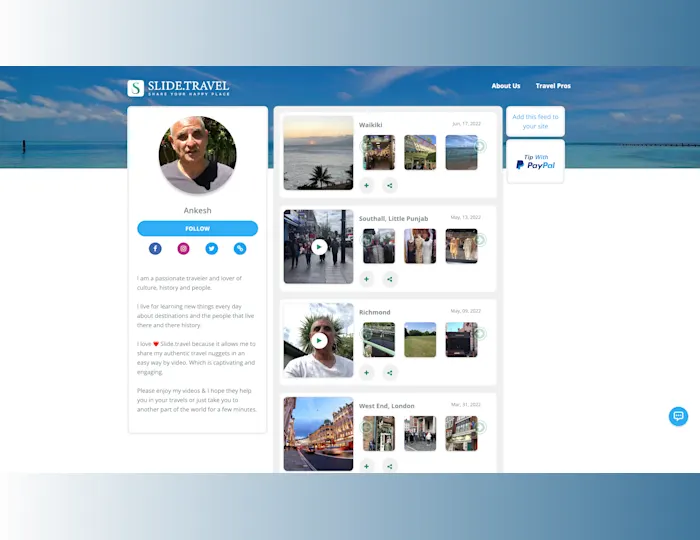Viewport: 700px width, 540px height.
Task: Click the Mar, 31, 2022 date
Action: [466, 405]
